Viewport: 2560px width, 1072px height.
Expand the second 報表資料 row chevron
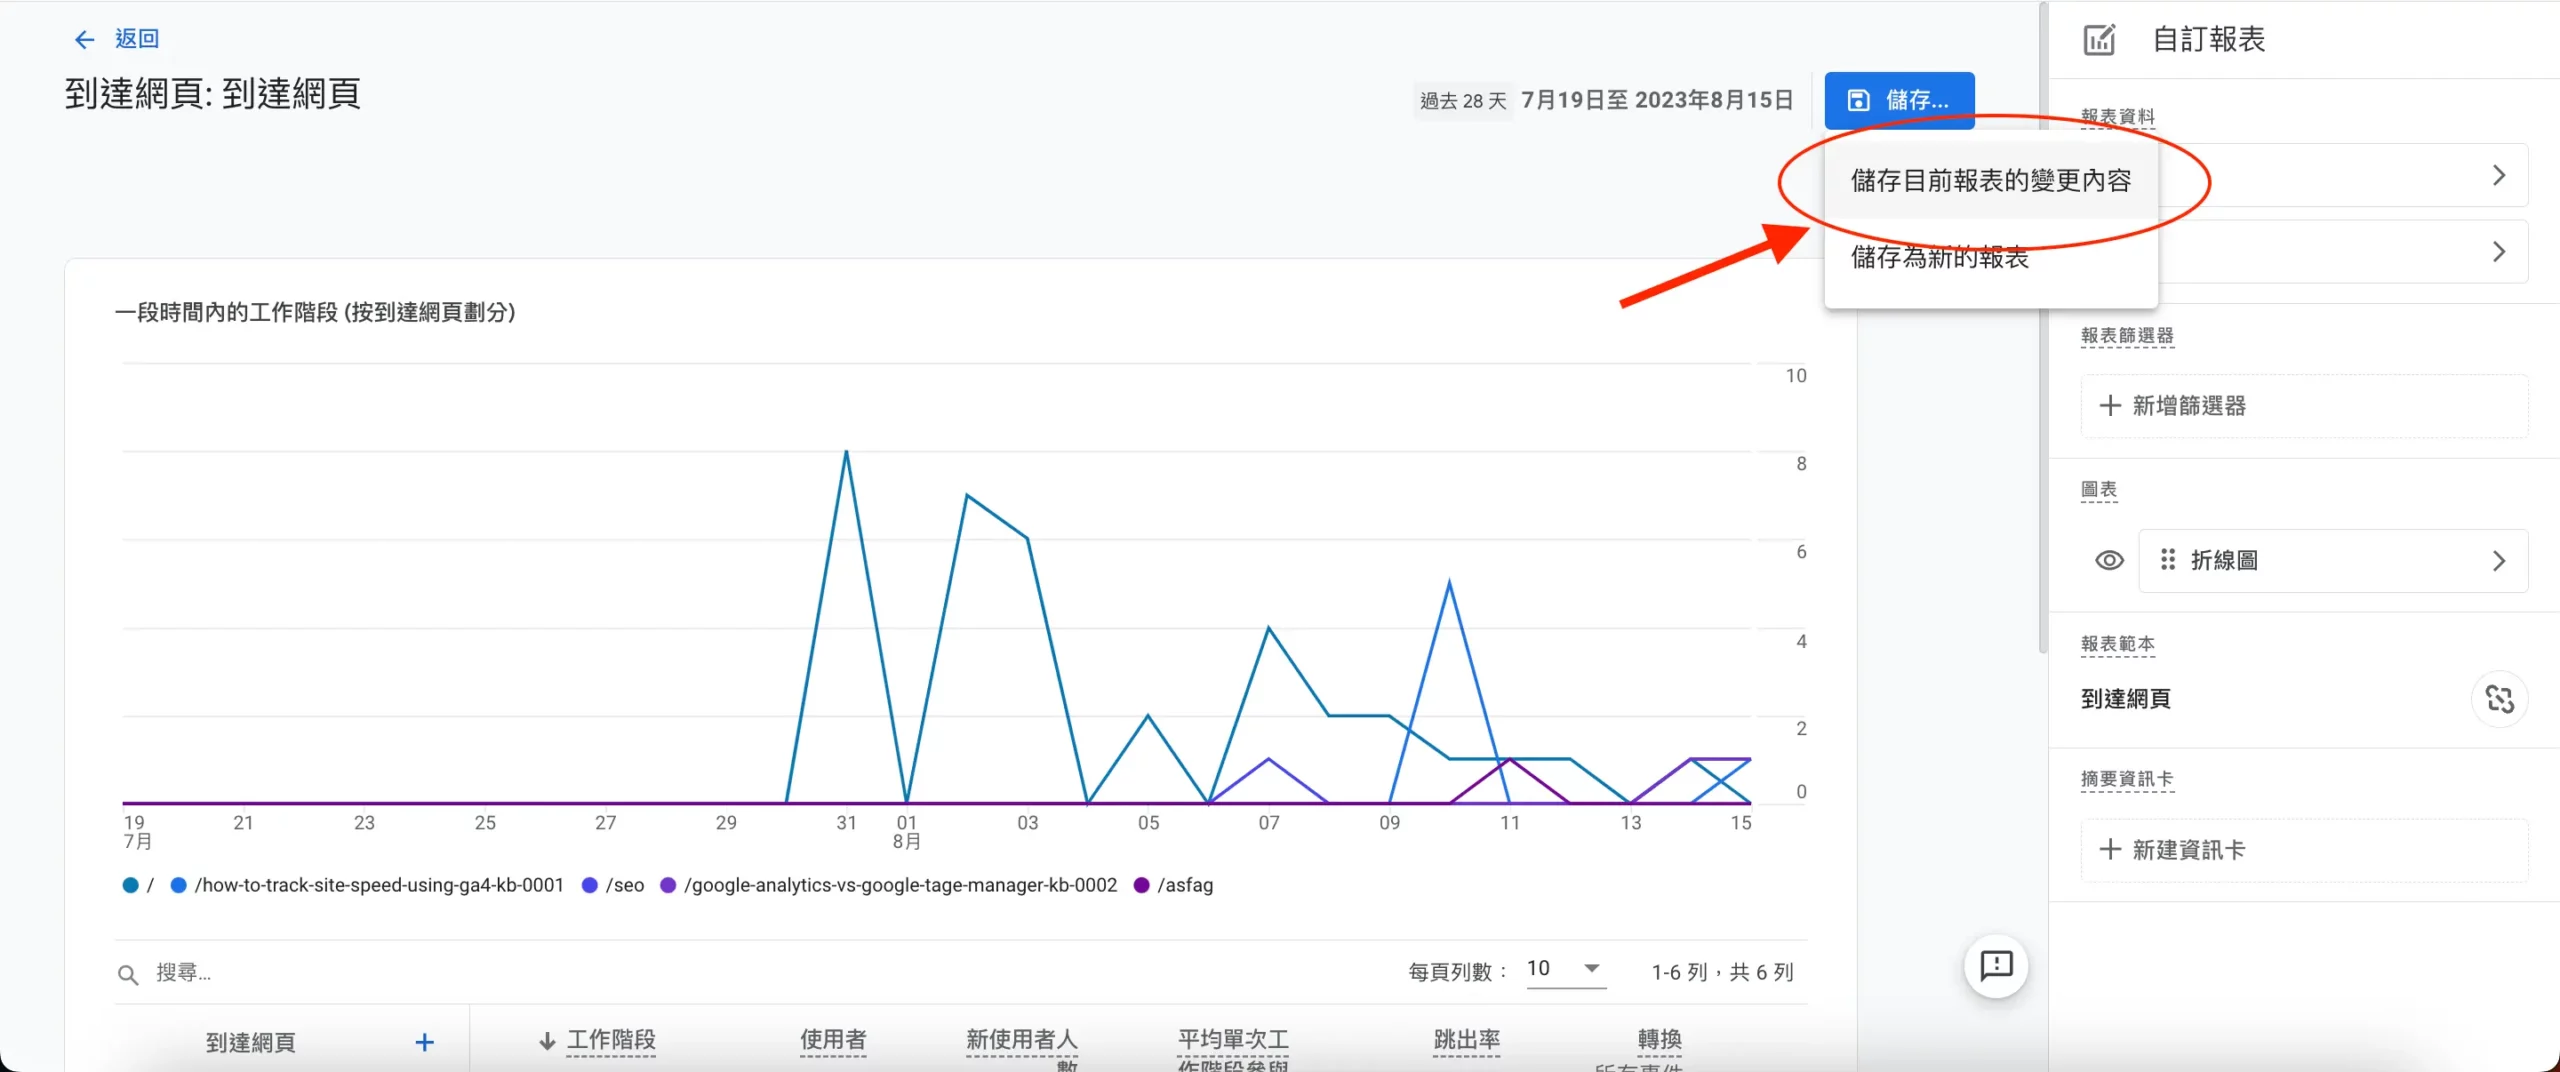2498,251
